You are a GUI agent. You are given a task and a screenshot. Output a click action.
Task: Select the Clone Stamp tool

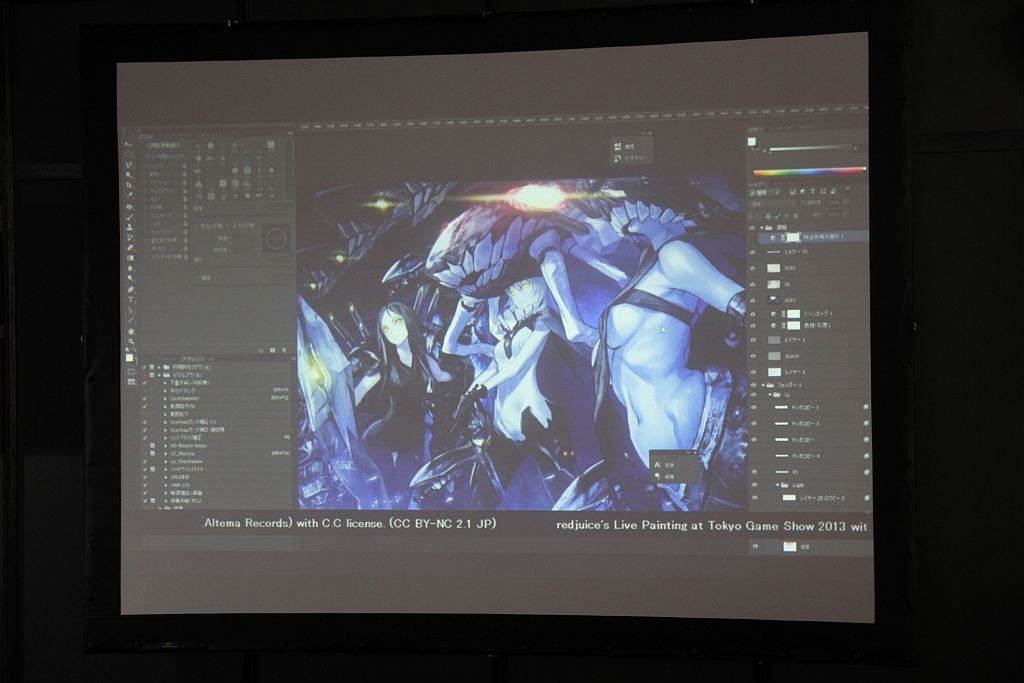pyautogui.click(x=130, y=227)
